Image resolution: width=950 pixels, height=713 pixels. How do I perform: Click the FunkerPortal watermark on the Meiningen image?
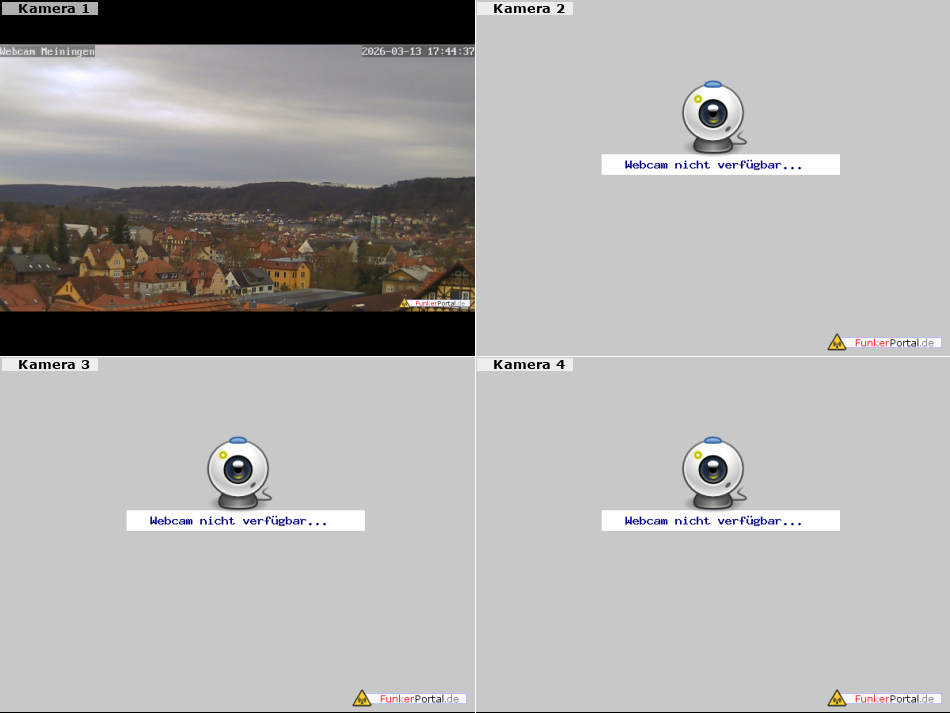(x=436, y=303)
